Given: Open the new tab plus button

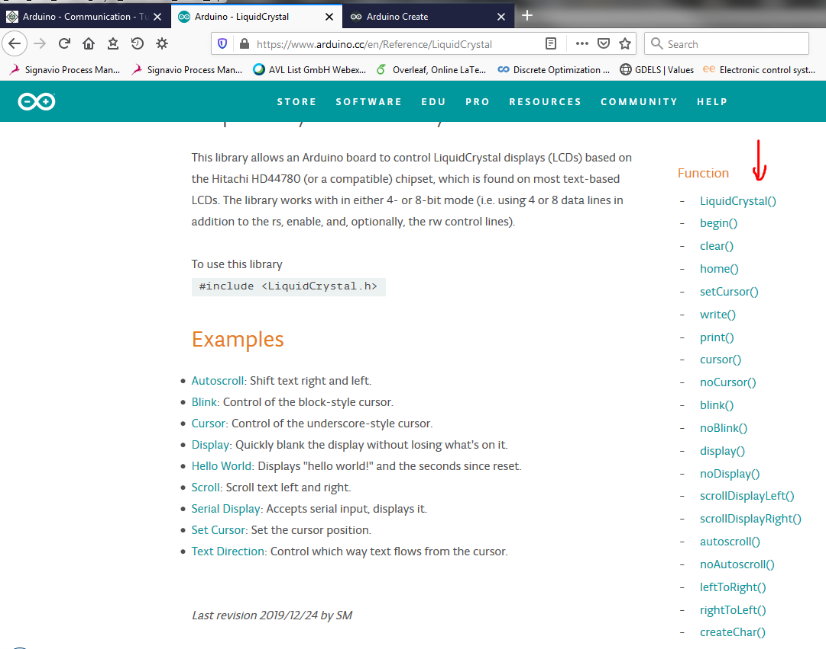Looking at the screenshot, I should tap(527, 15).
